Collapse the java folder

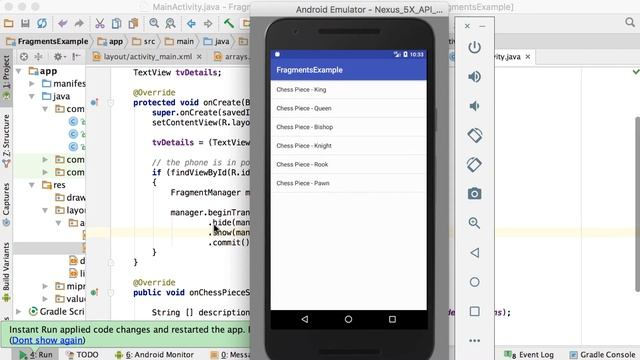coord(32,96)
